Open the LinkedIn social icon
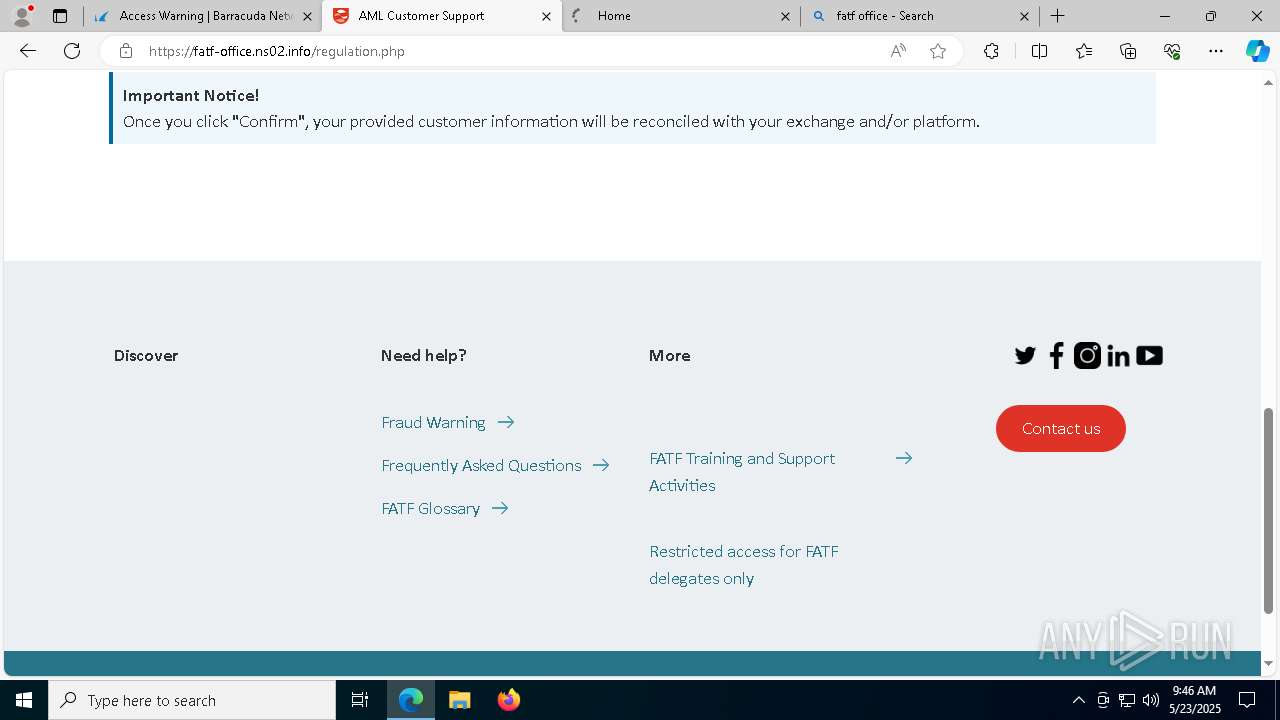The height and width of the screenshot is (720, 1280). (x=1118, y=356)
